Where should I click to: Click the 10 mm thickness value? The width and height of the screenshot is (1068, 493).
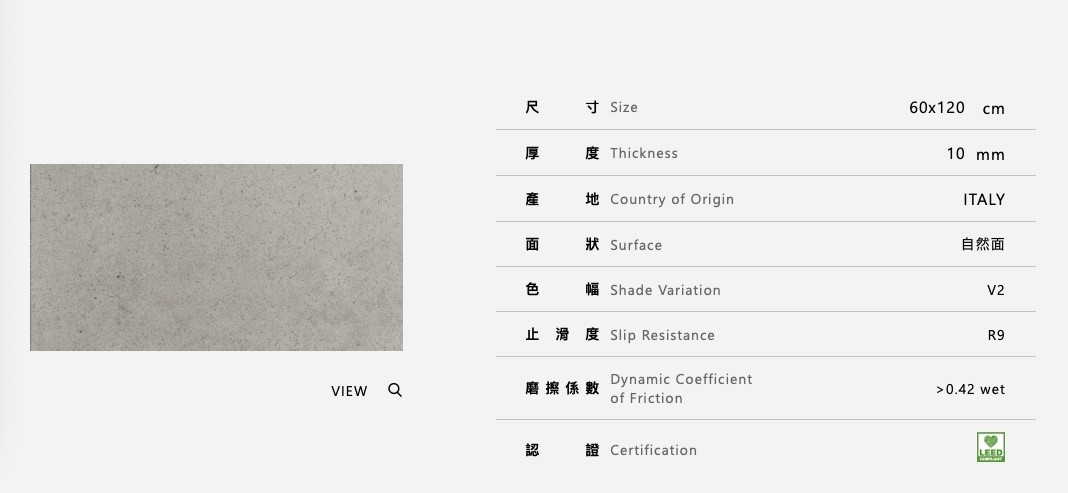point(974,154)
